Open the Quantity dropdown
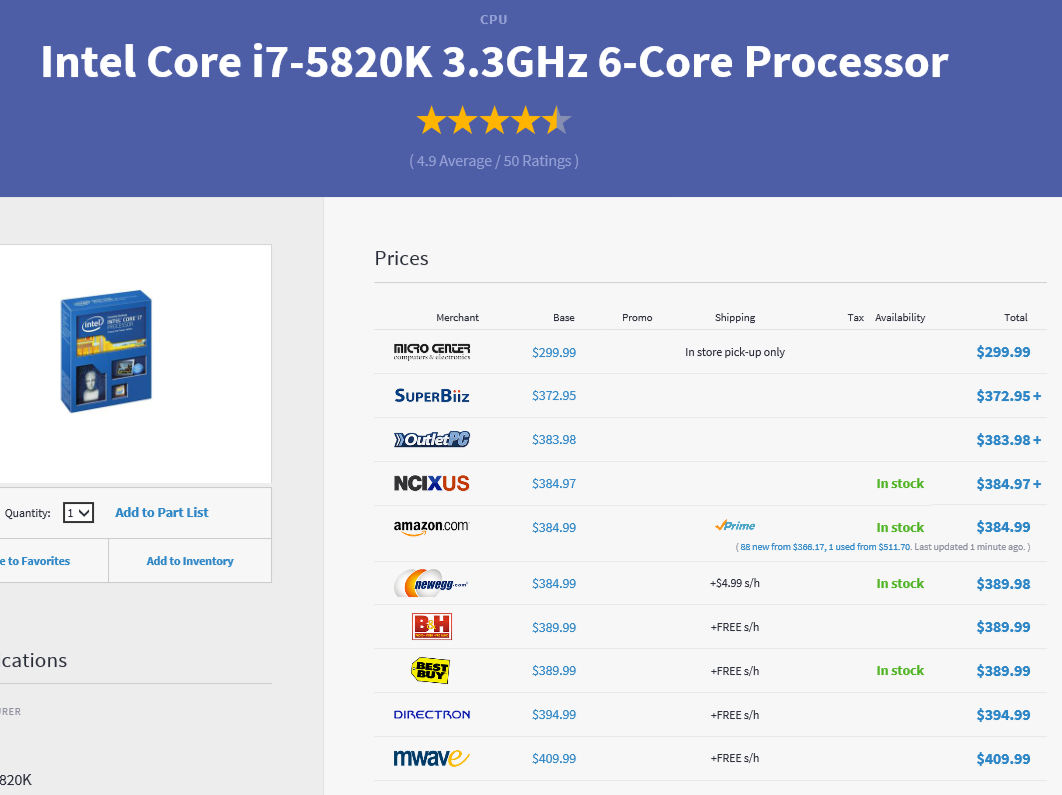 click(x=79, y=513)
